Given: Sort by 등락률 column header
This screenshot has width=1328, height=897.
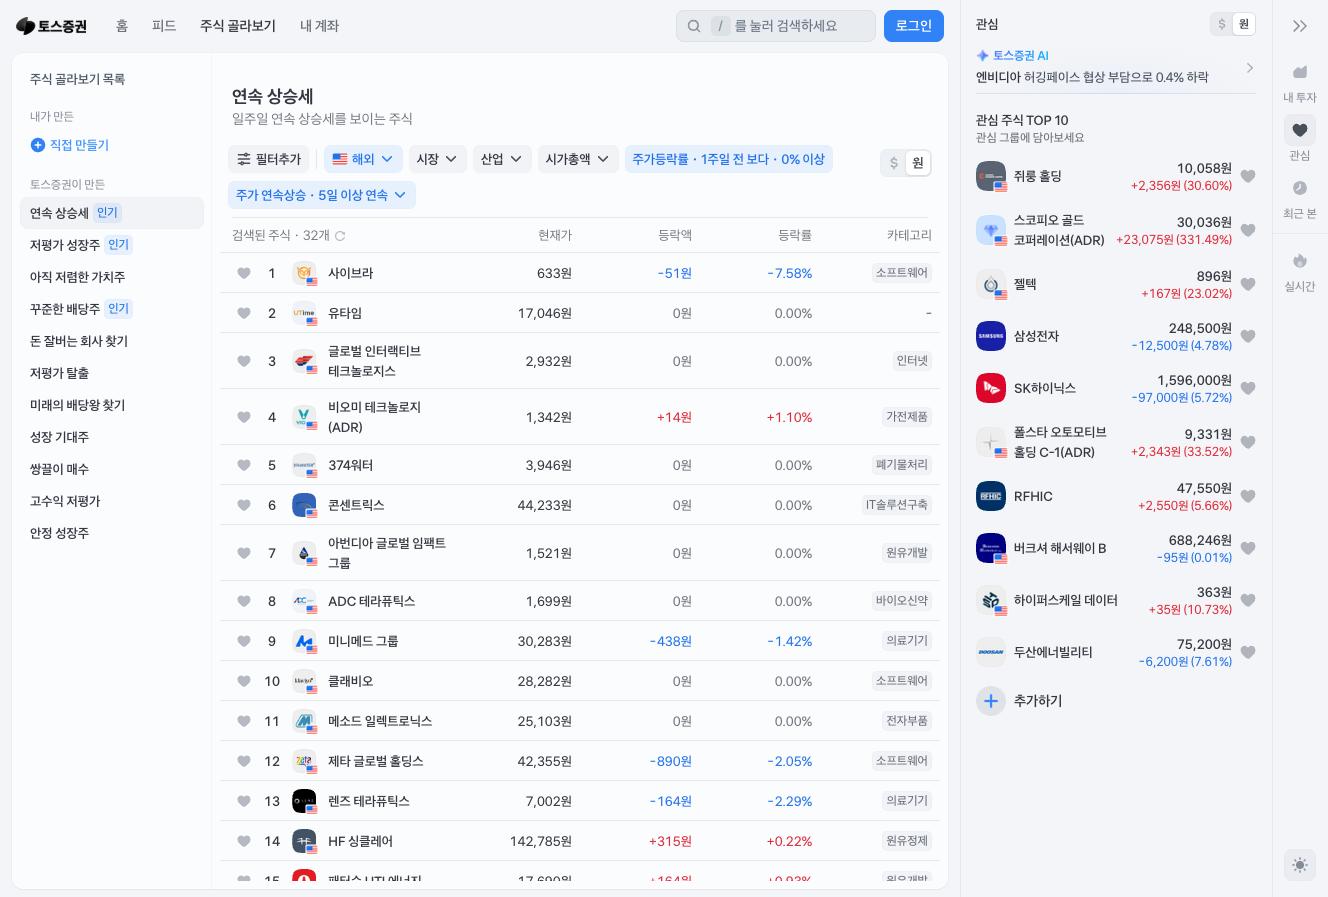Looking at the screenshot, I should (x=795, y=235).
